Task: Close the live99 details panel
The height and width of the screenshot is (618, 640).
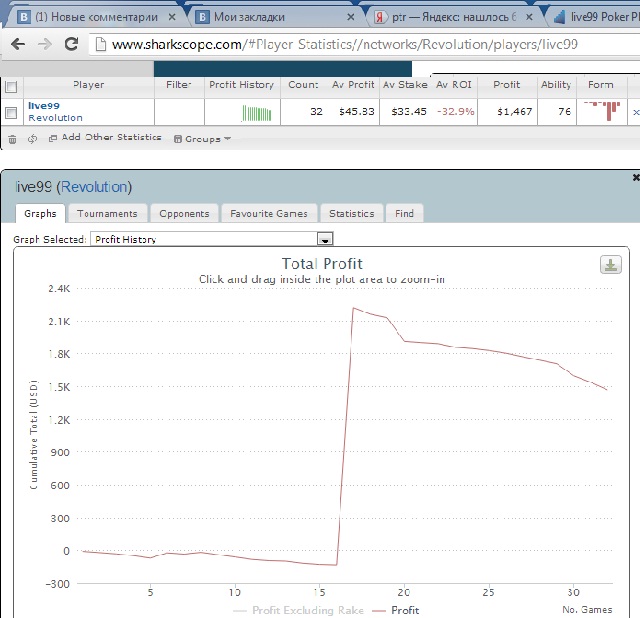Action: point(636,178)
